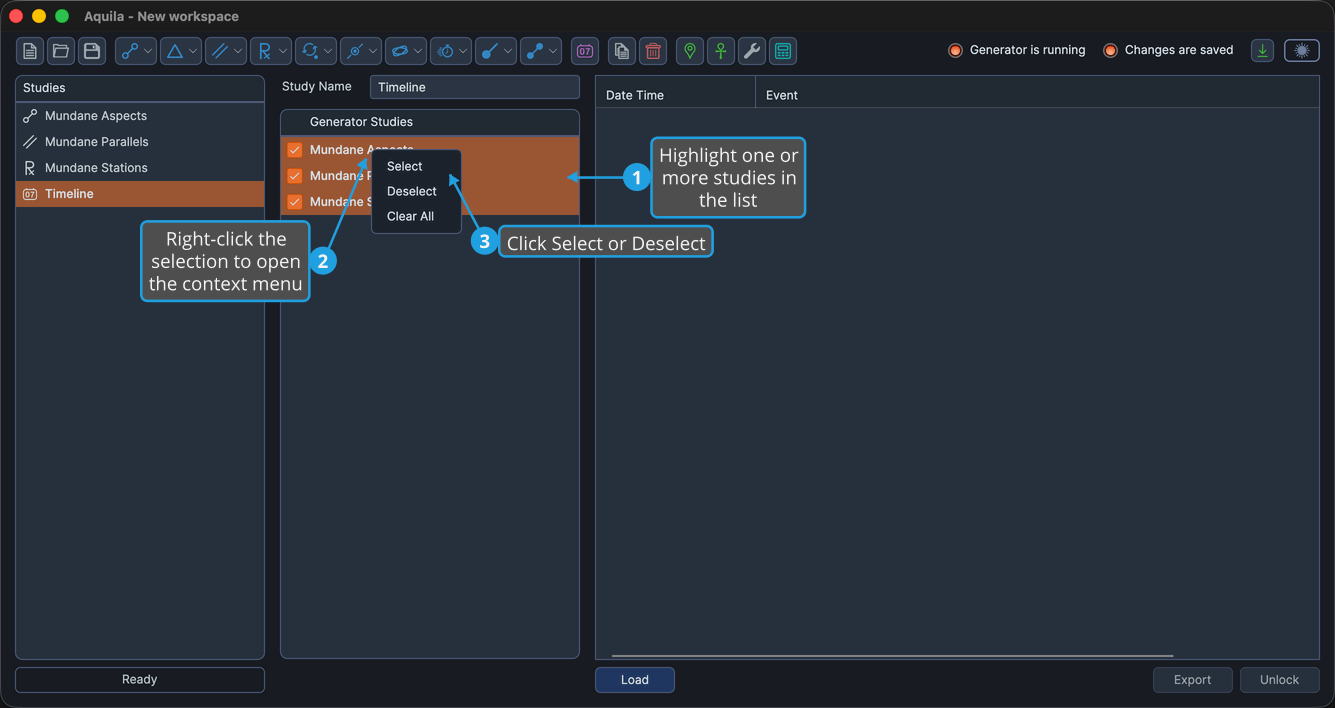Create a new workspace document

30,51
